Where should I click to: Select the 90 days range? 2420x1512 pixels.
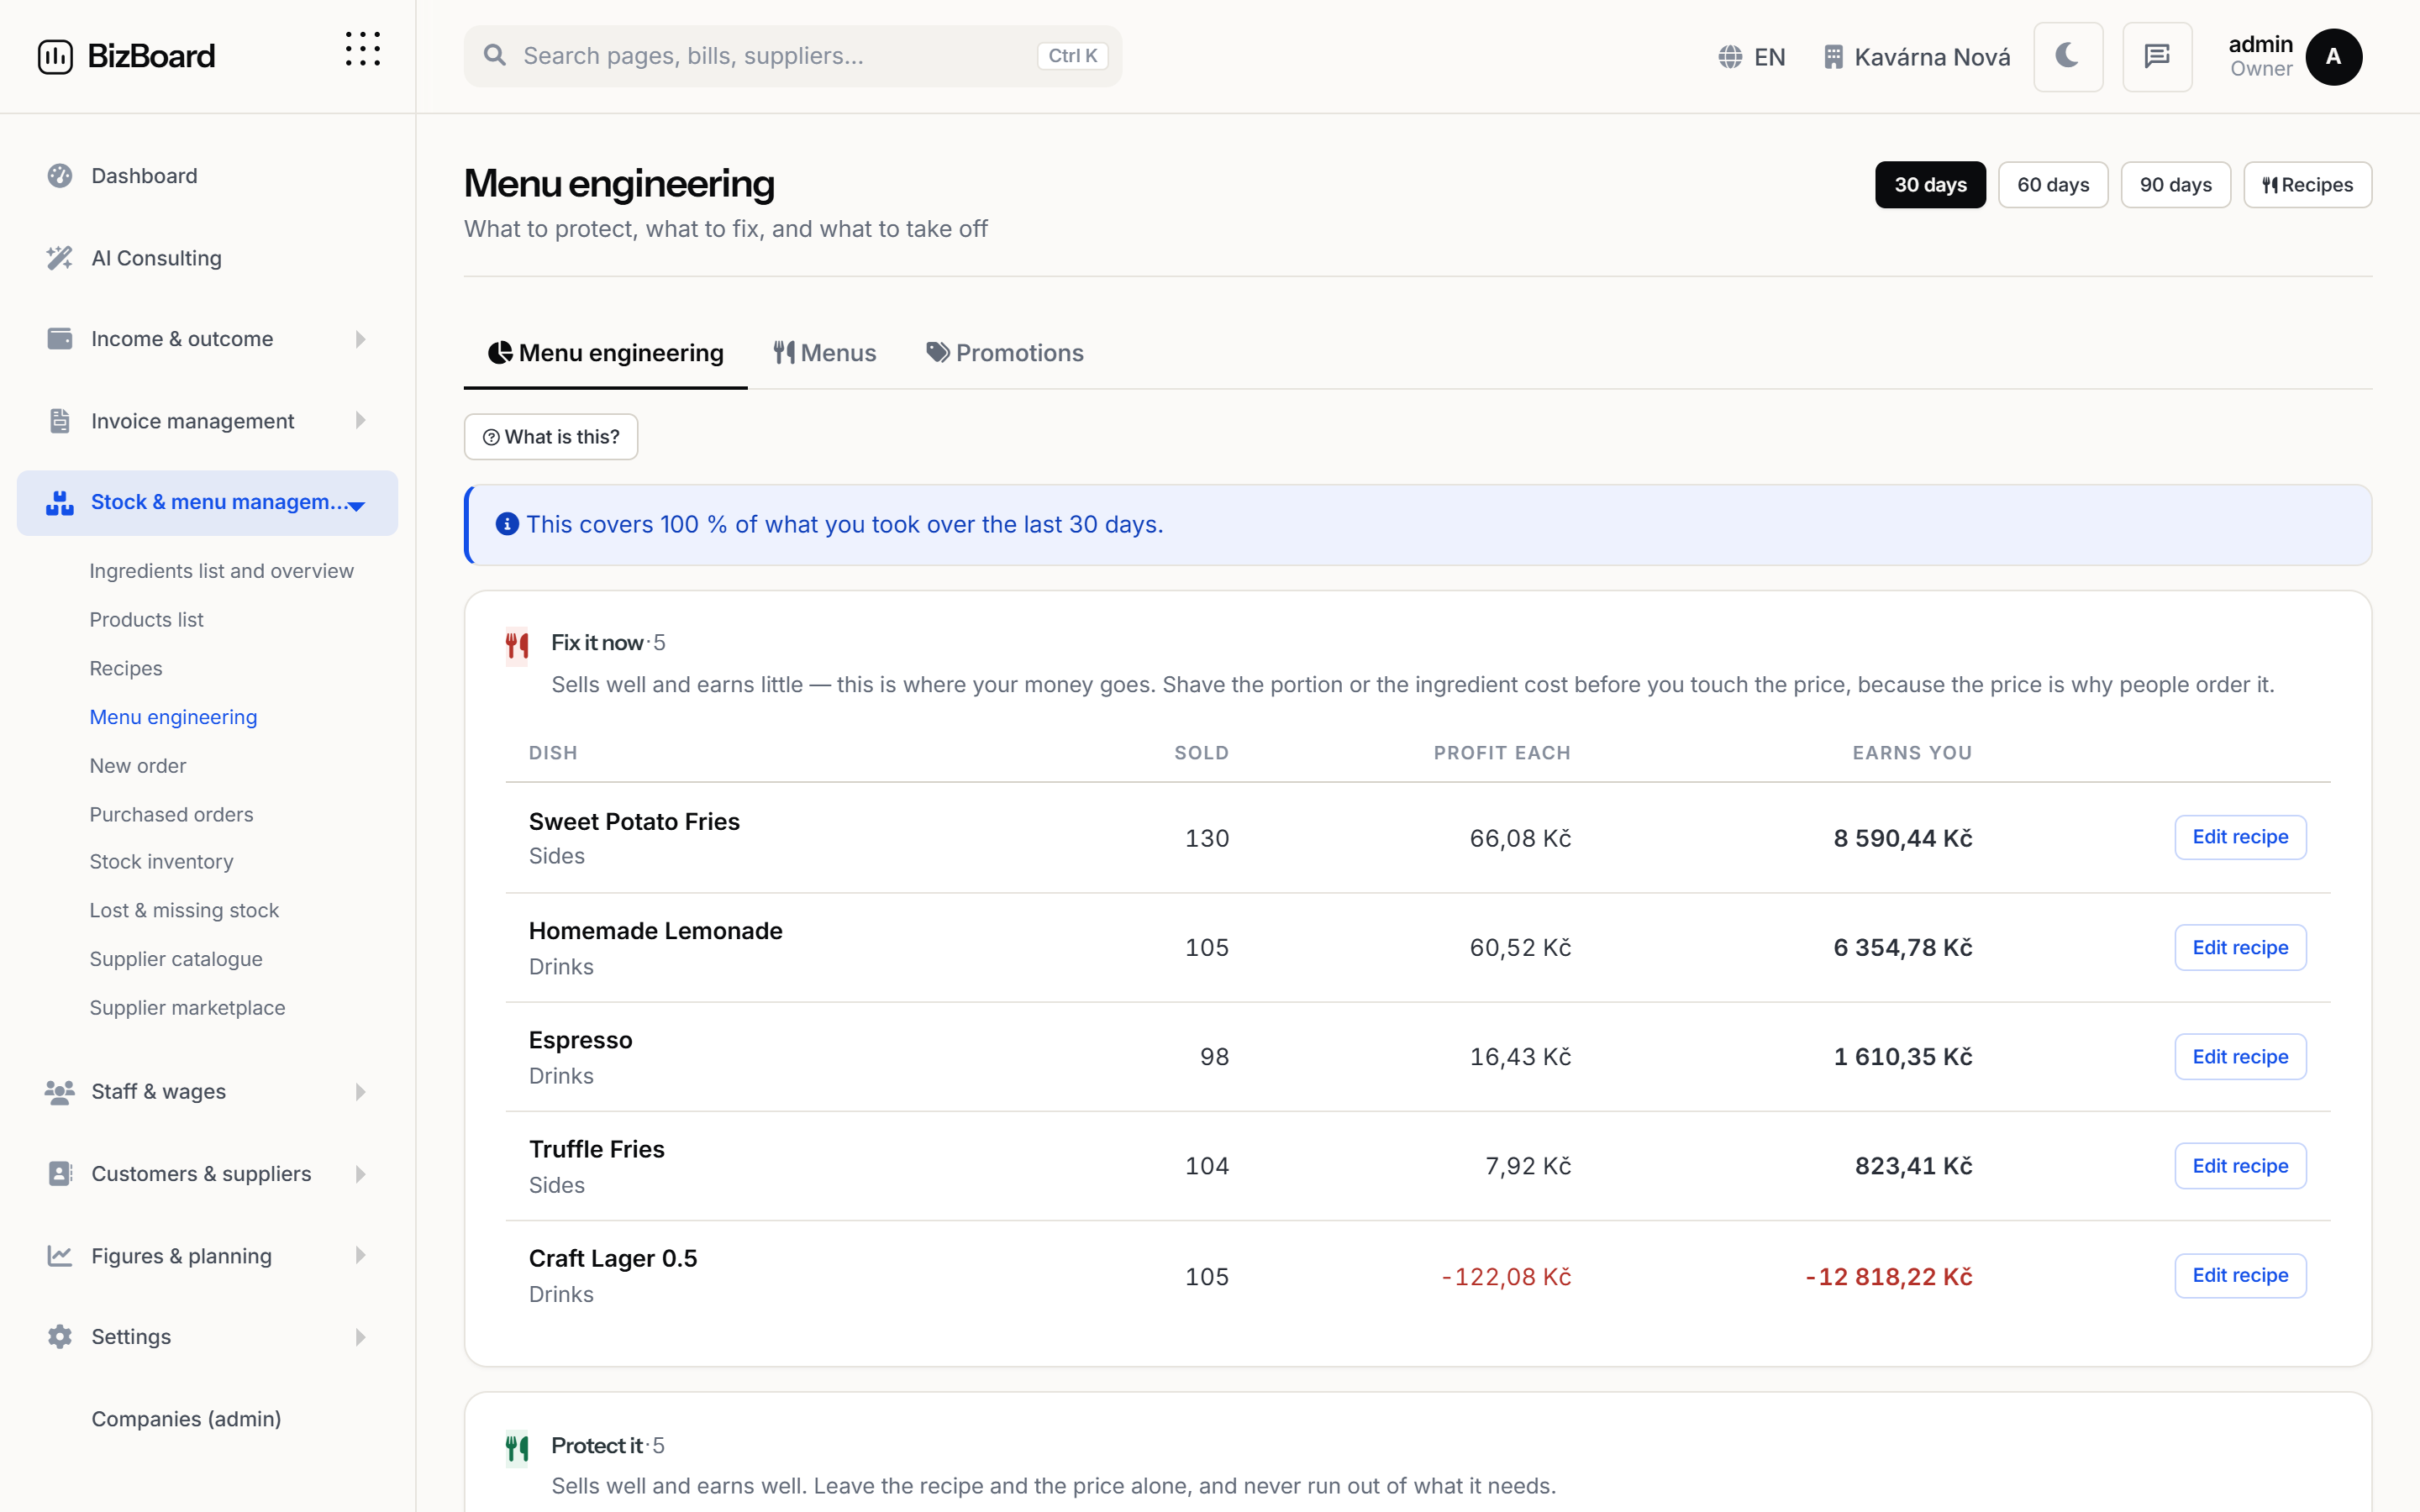click(2176, 185)
